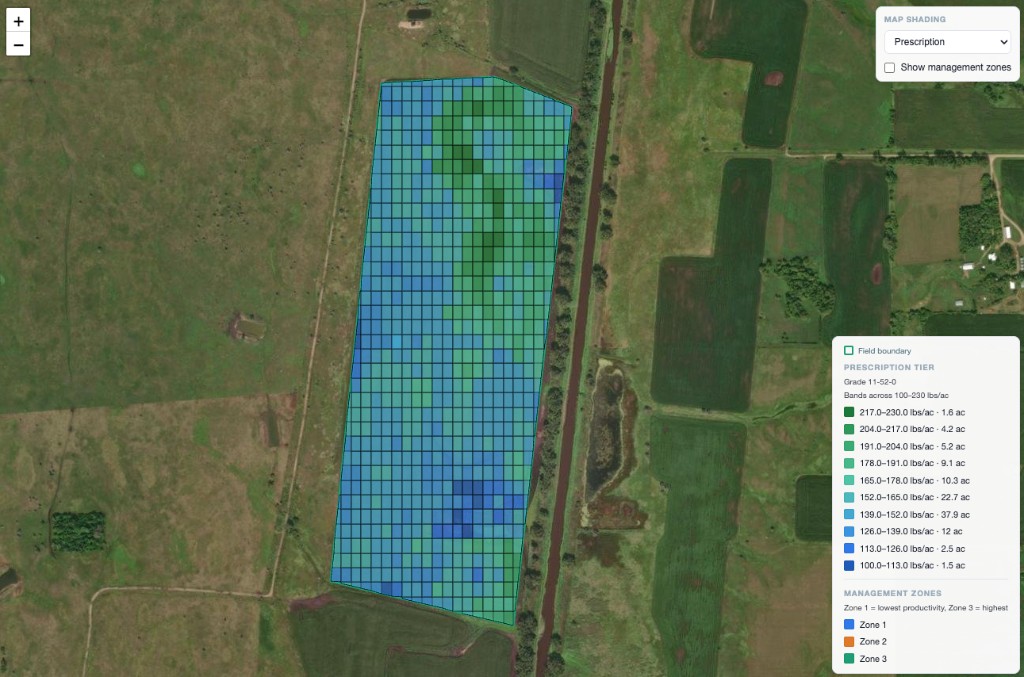Click the 'Grade 11-52-0' label

coord(870,382)
